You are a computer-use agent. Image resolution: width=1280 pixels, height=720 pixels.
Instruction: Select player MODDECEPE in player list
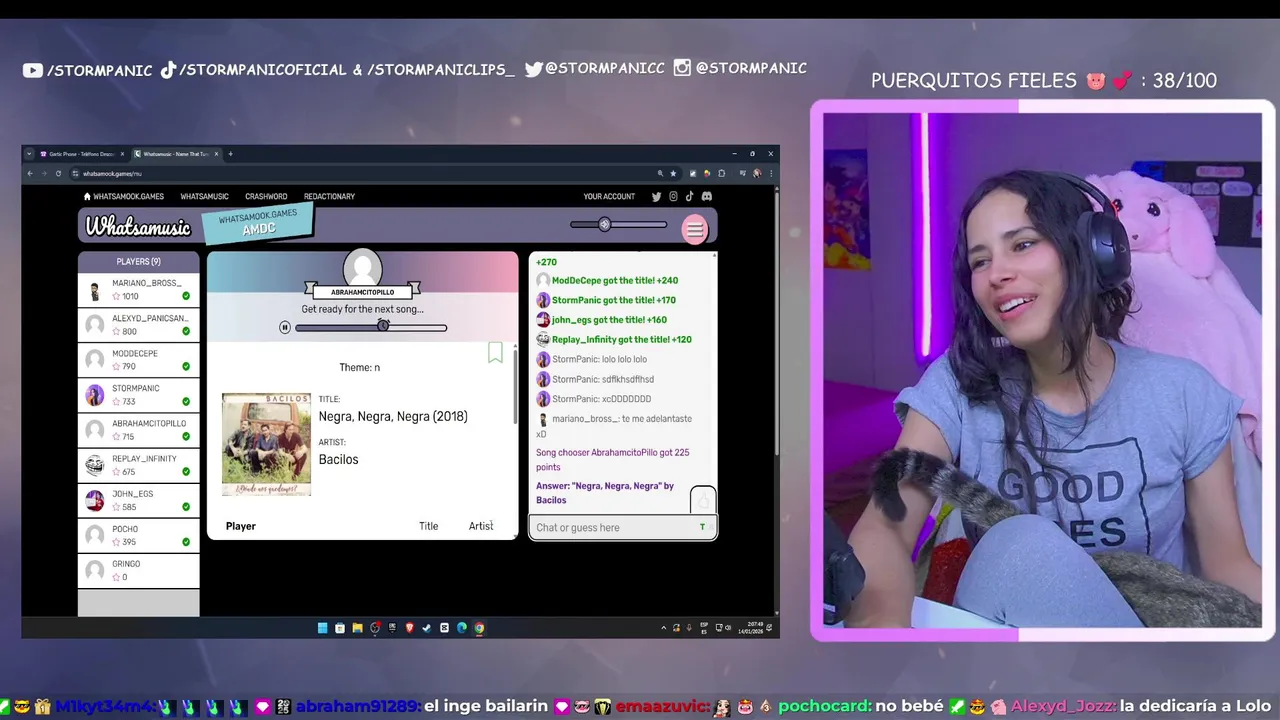139,360
